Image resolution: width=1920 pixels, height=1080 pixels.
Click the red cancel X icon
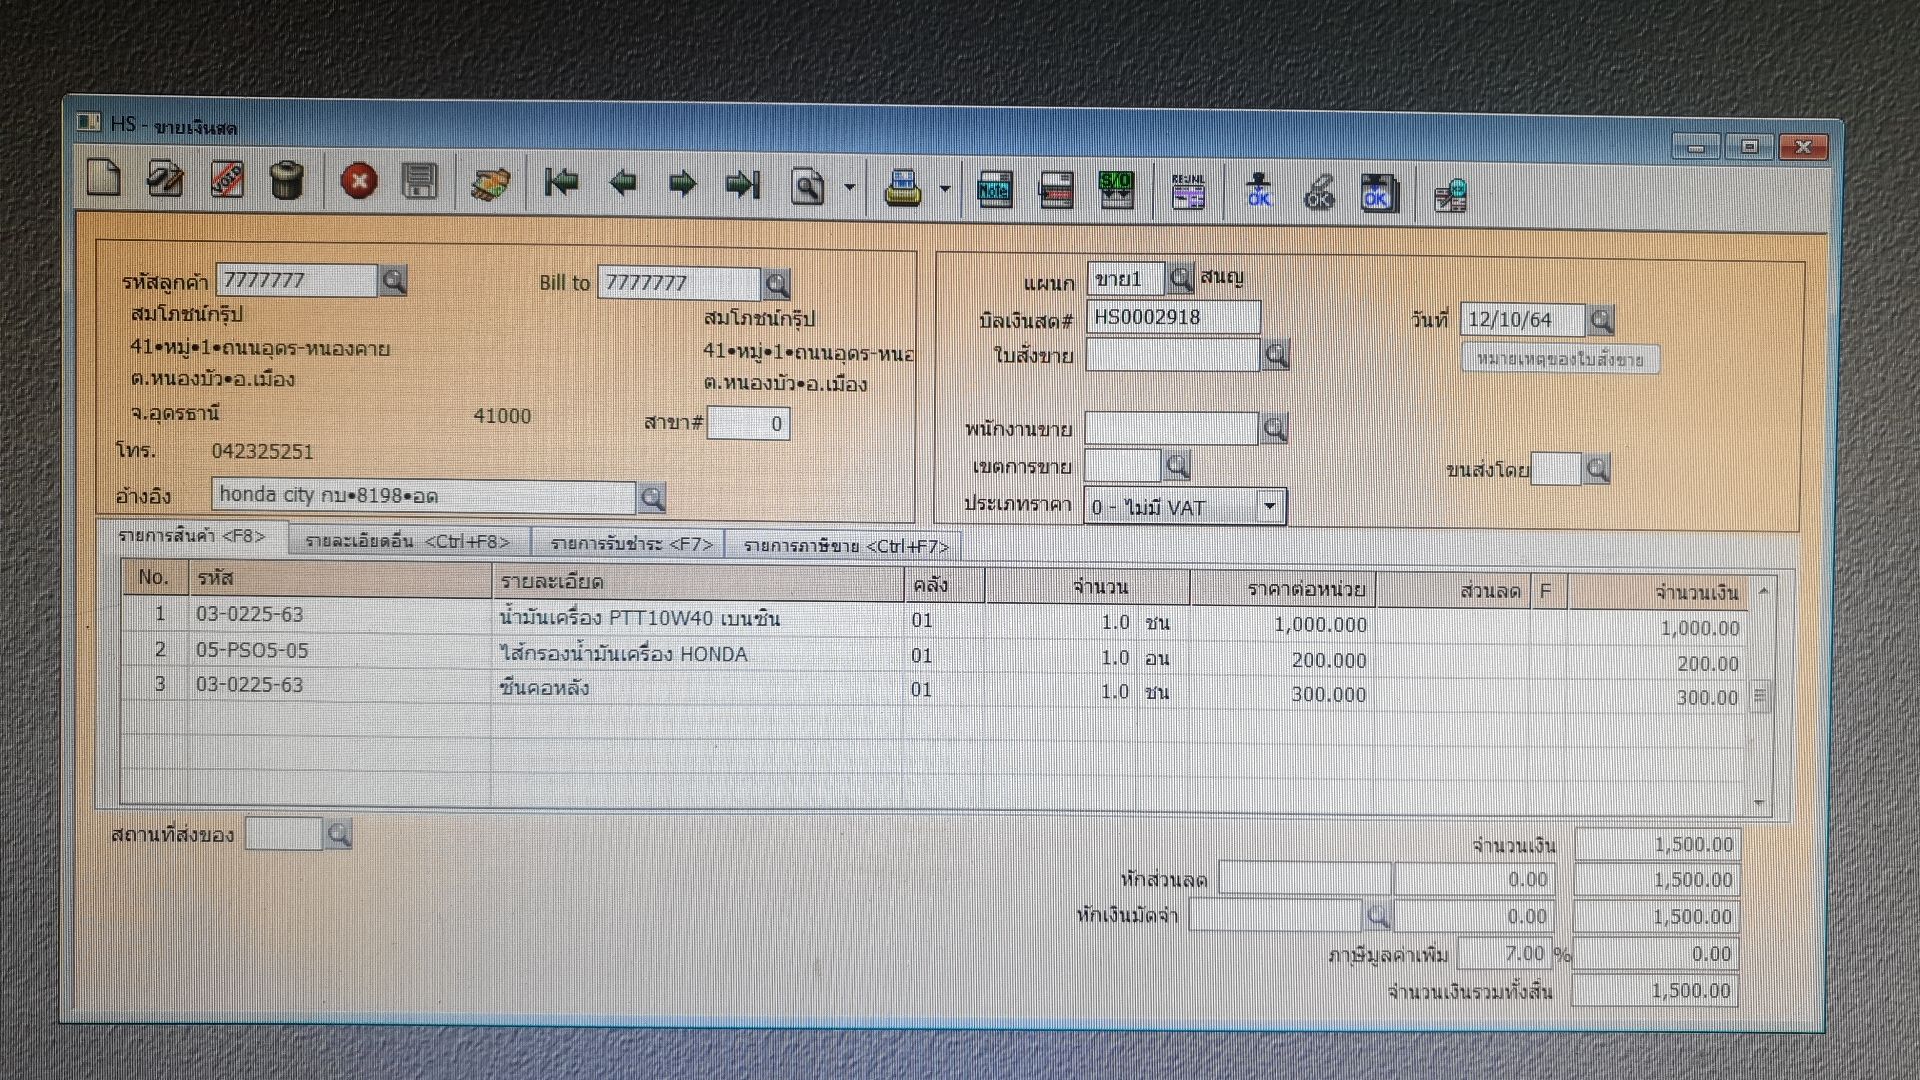tap(358, 182)
